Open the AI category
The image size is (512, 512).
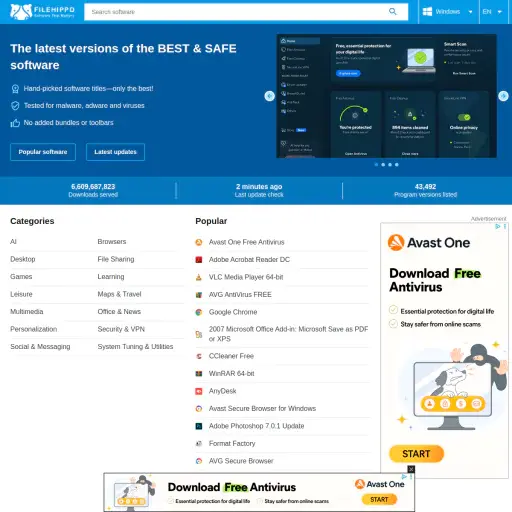[x=13, y=242]
